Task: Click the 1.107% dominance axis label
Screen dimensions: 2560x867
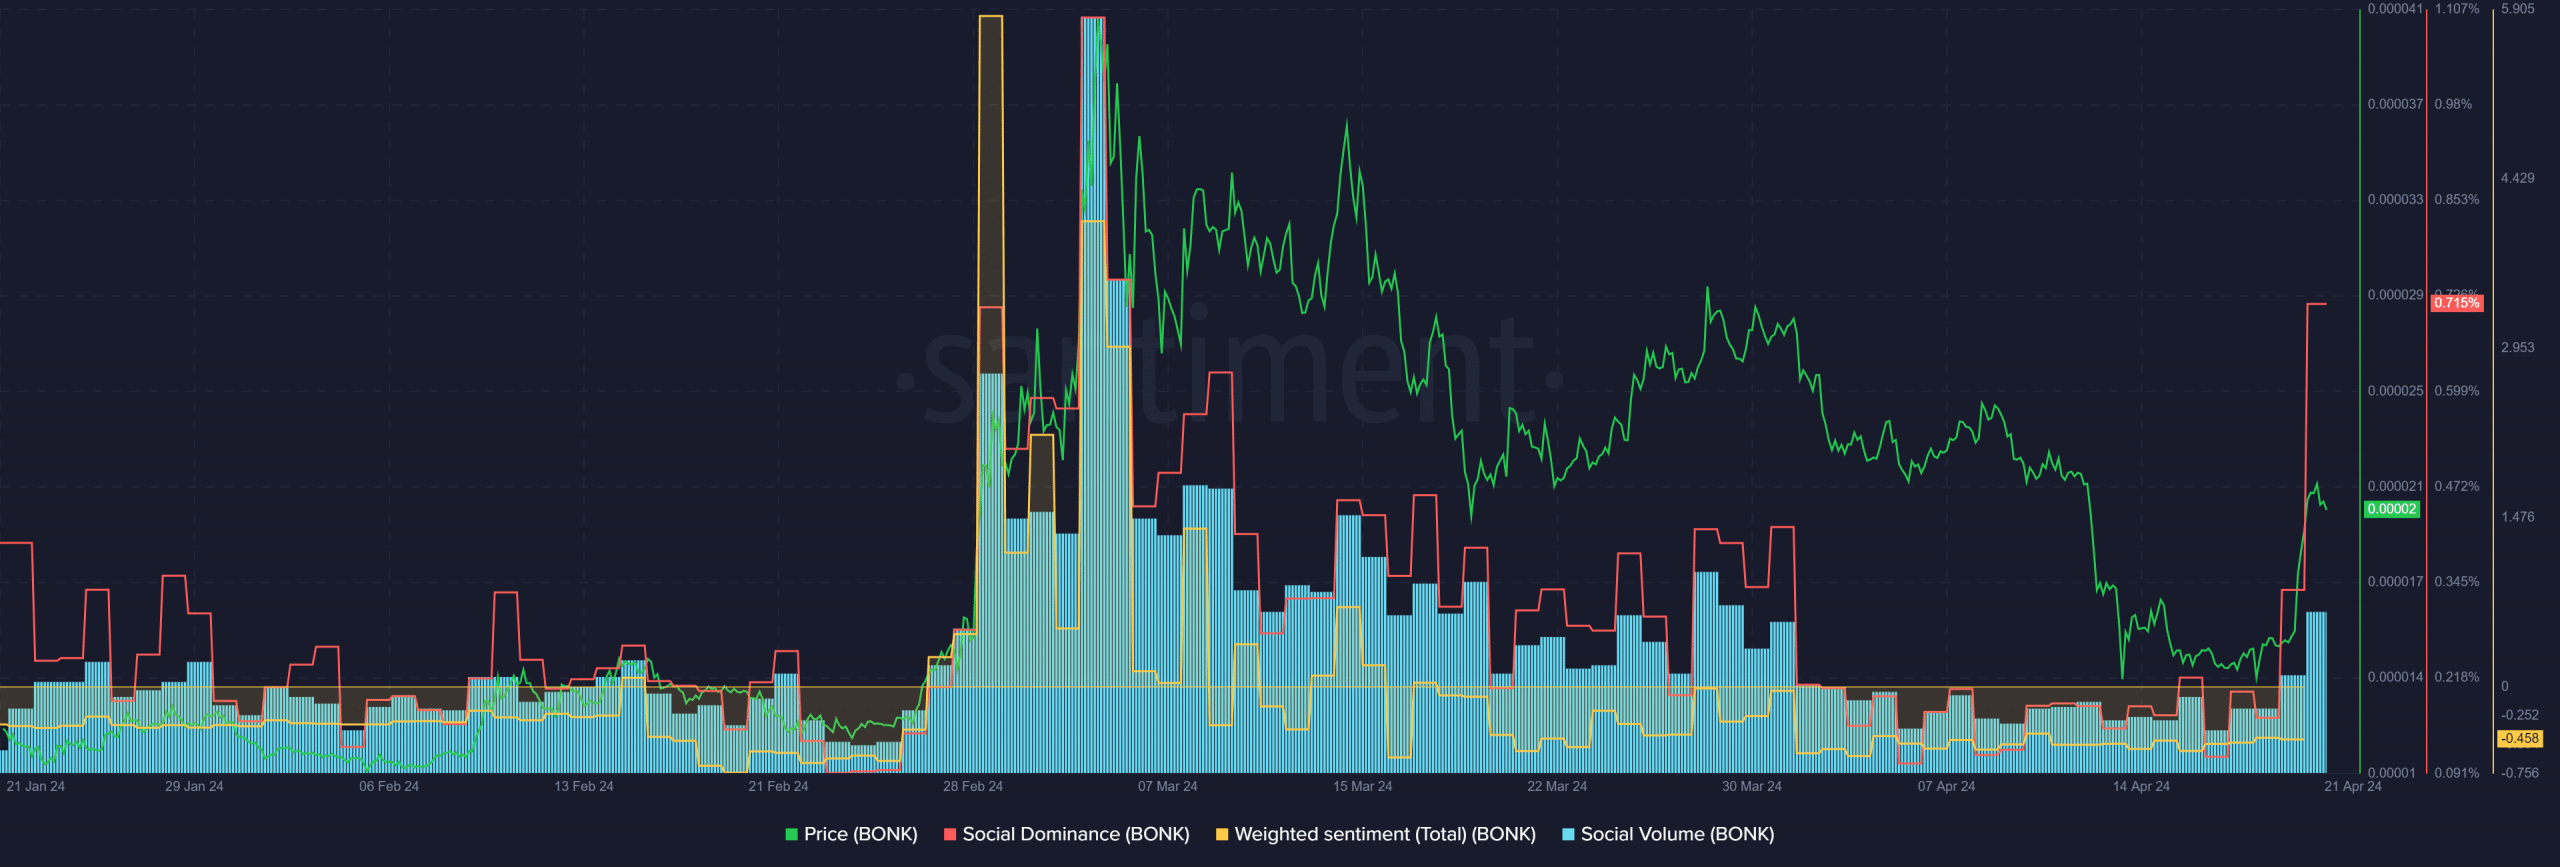Action: pyautogui.click(x=2457, y=9)
